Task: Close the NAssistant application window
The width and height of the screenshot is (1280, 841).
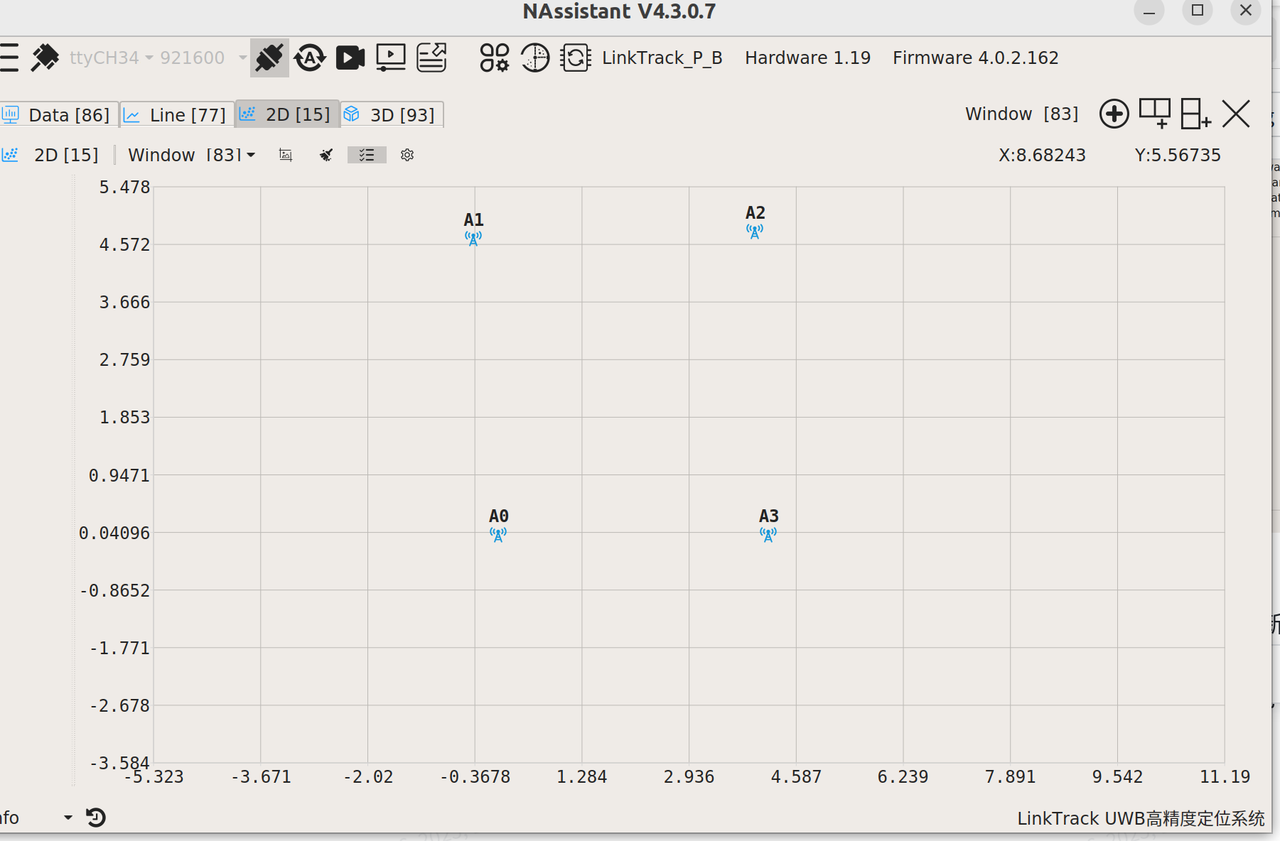Action: (1245, 11)
